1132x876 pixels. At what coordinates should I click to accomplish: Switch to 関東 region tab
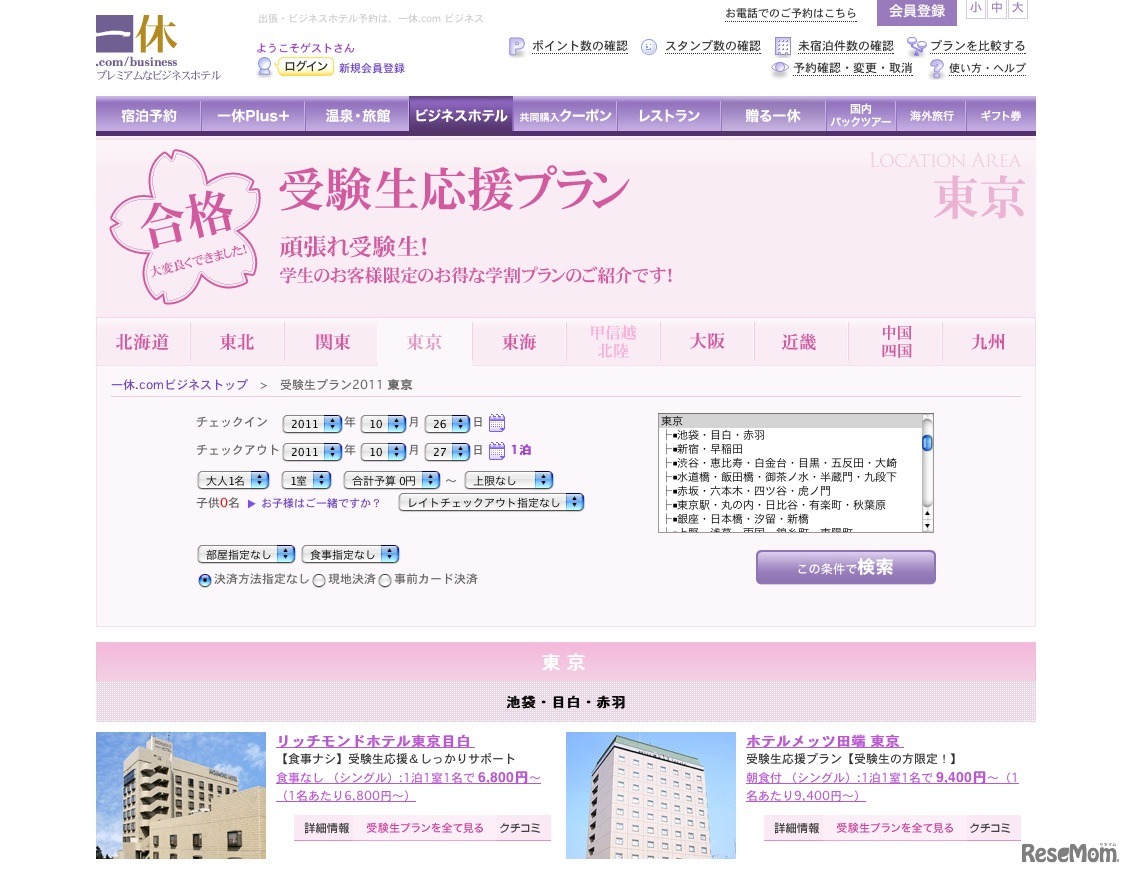331,342
